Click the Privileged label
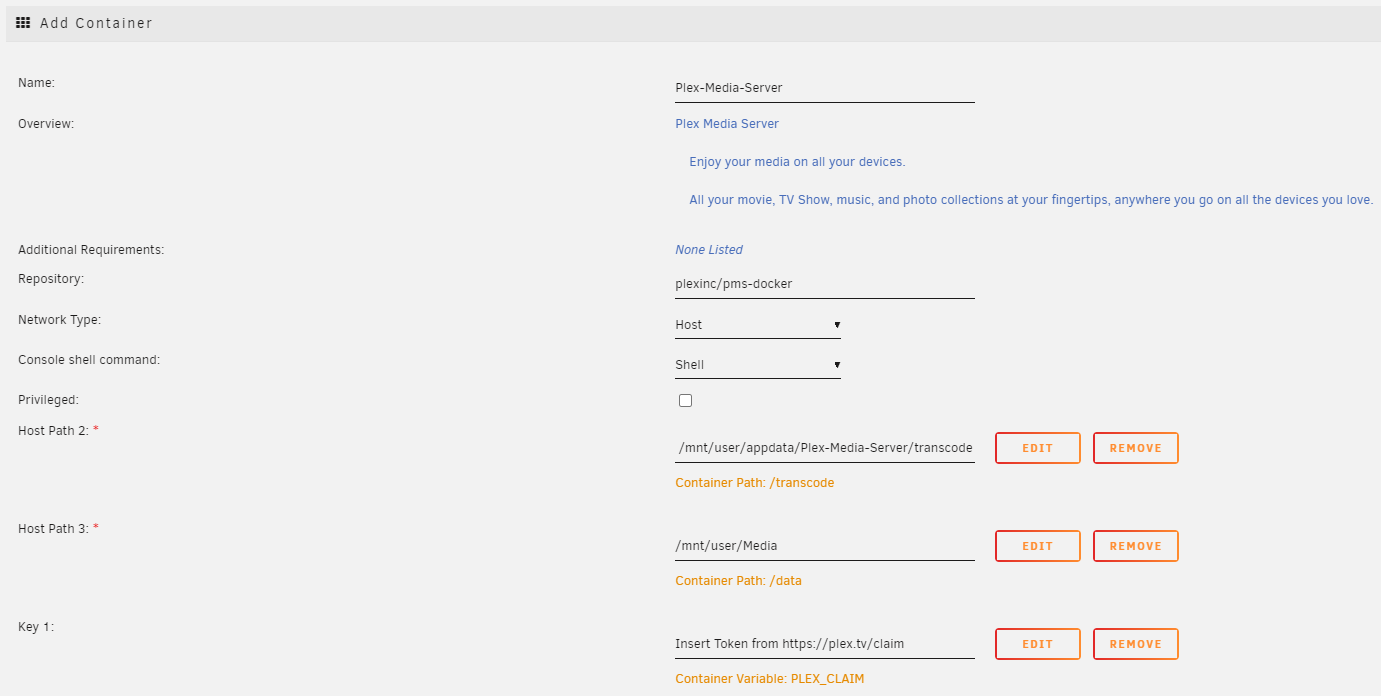The image size is (1381, 696). coord(48,400)
